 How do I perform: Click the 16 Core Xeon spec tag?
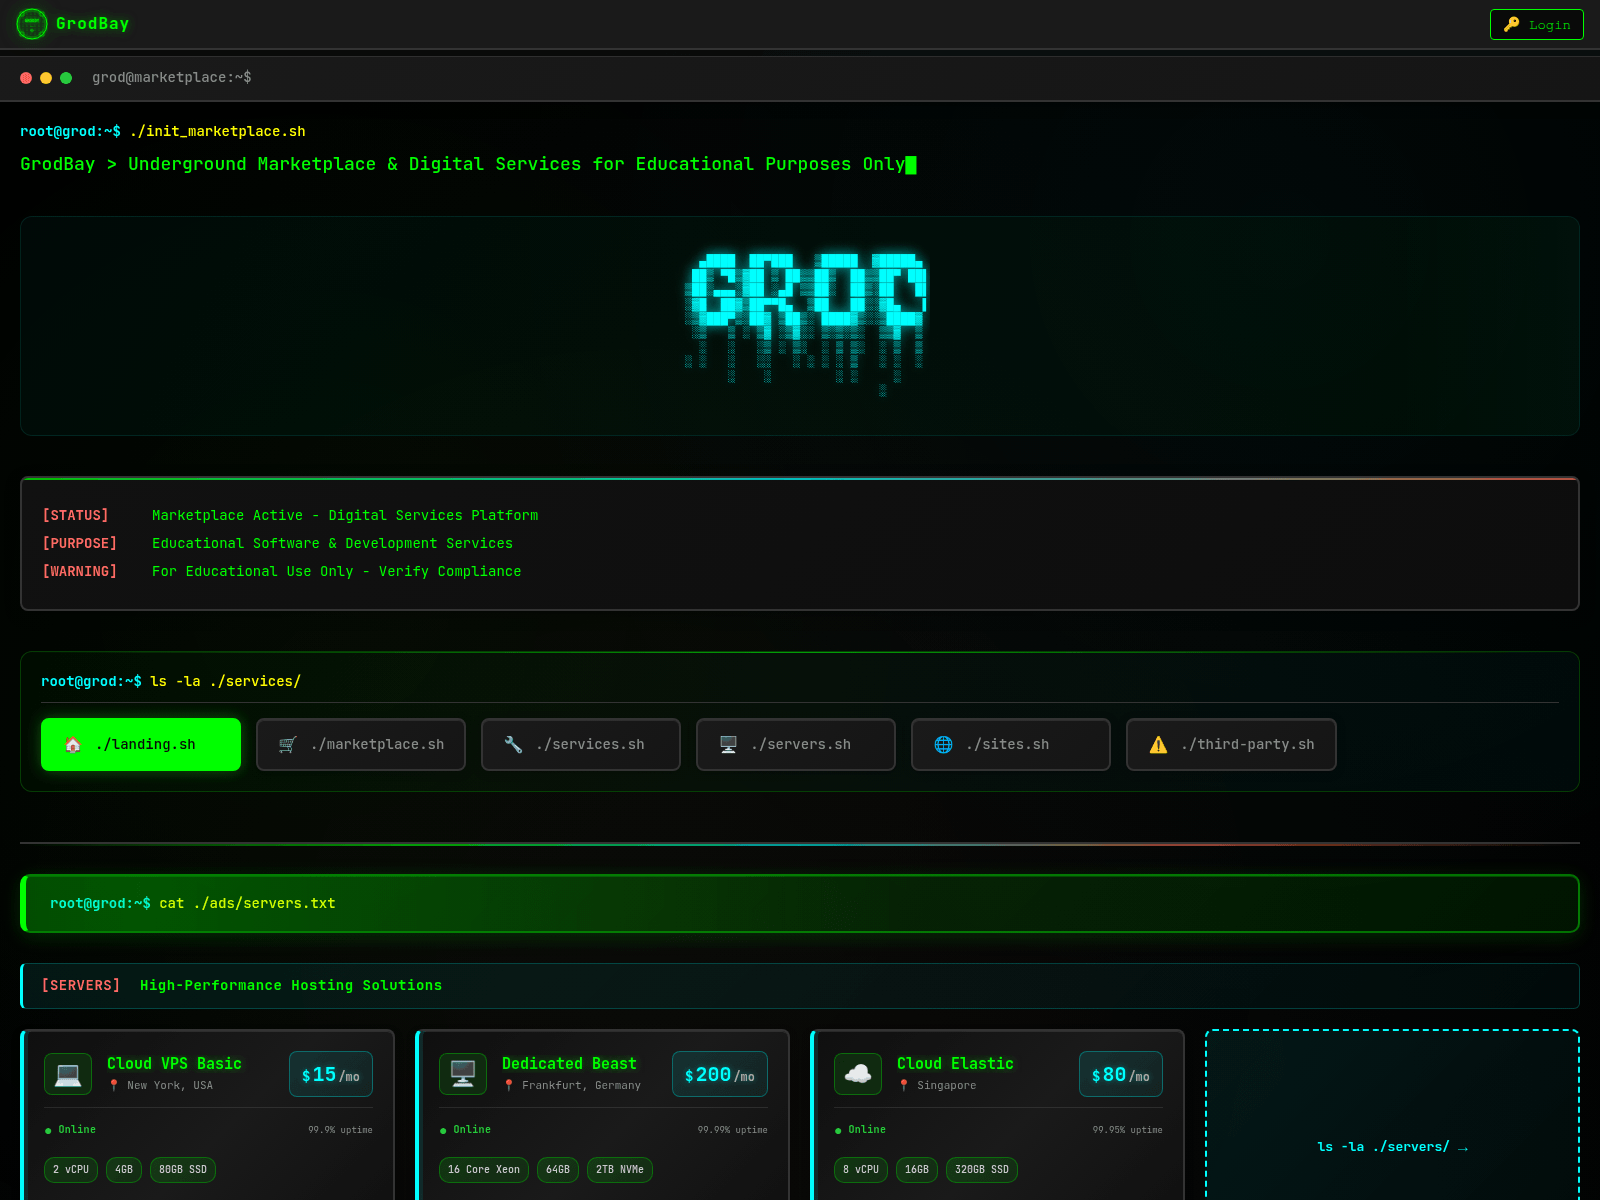point(484,1170)
